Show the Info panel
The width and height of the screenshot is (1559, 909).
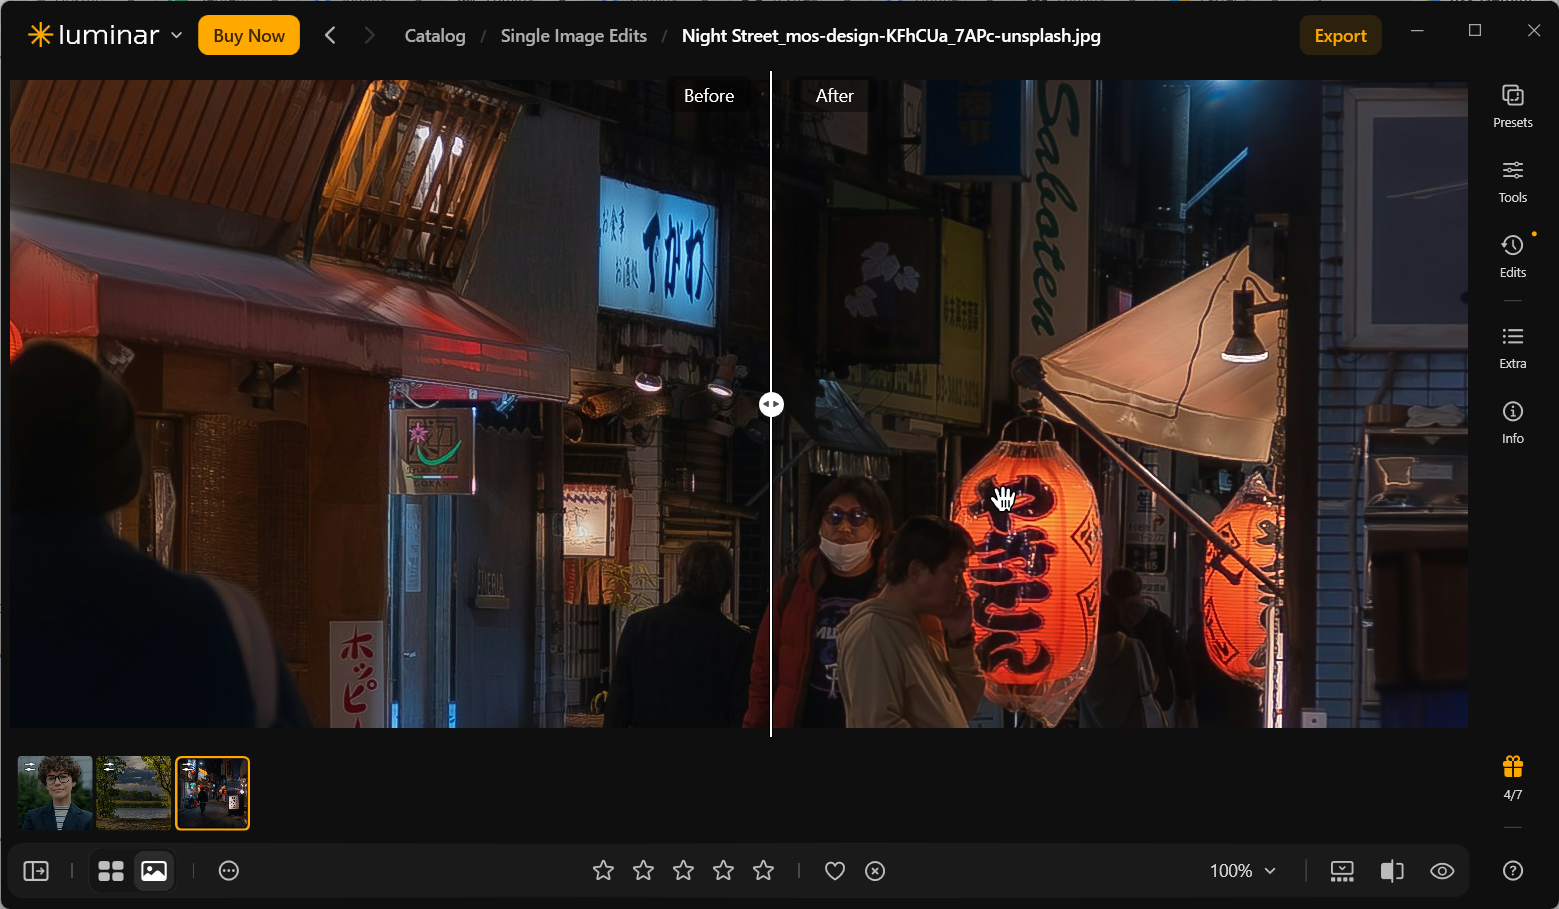1512,423
